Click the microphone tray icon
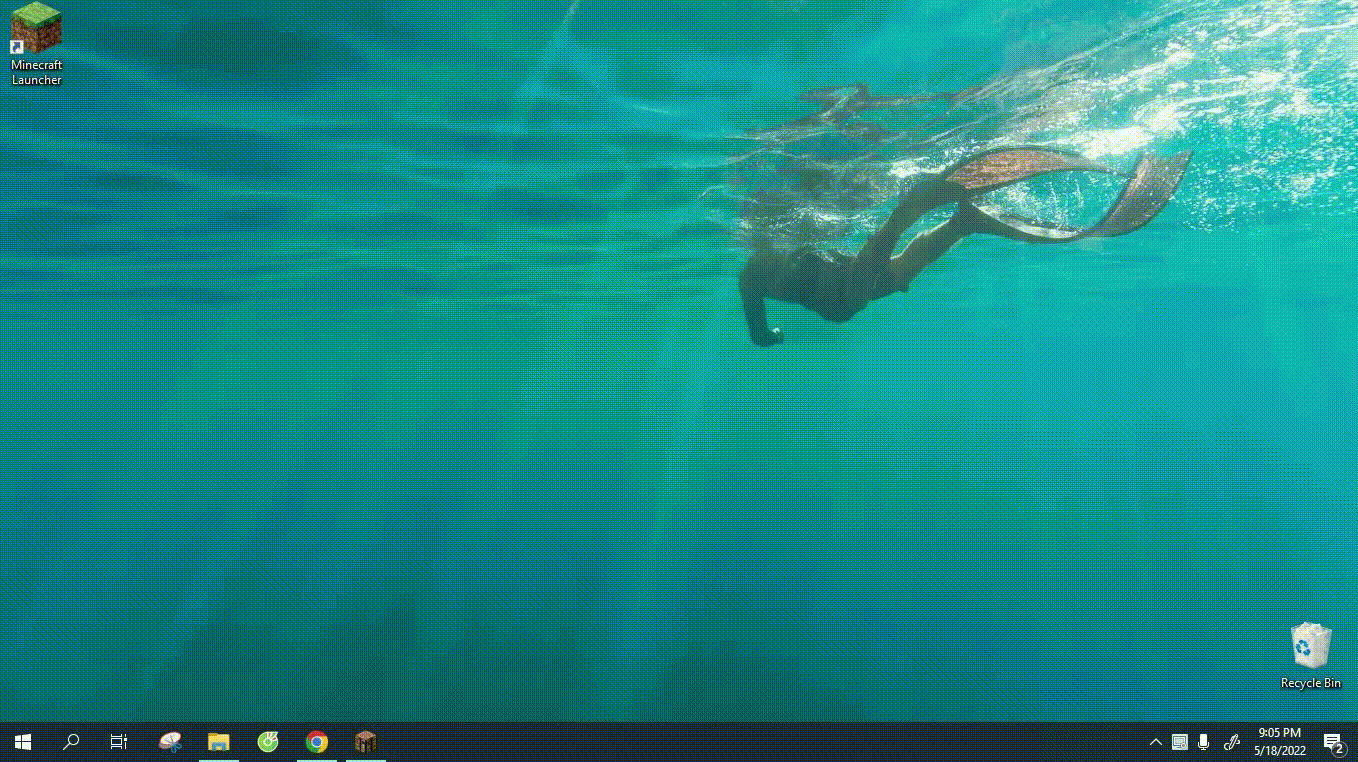 1204,742
